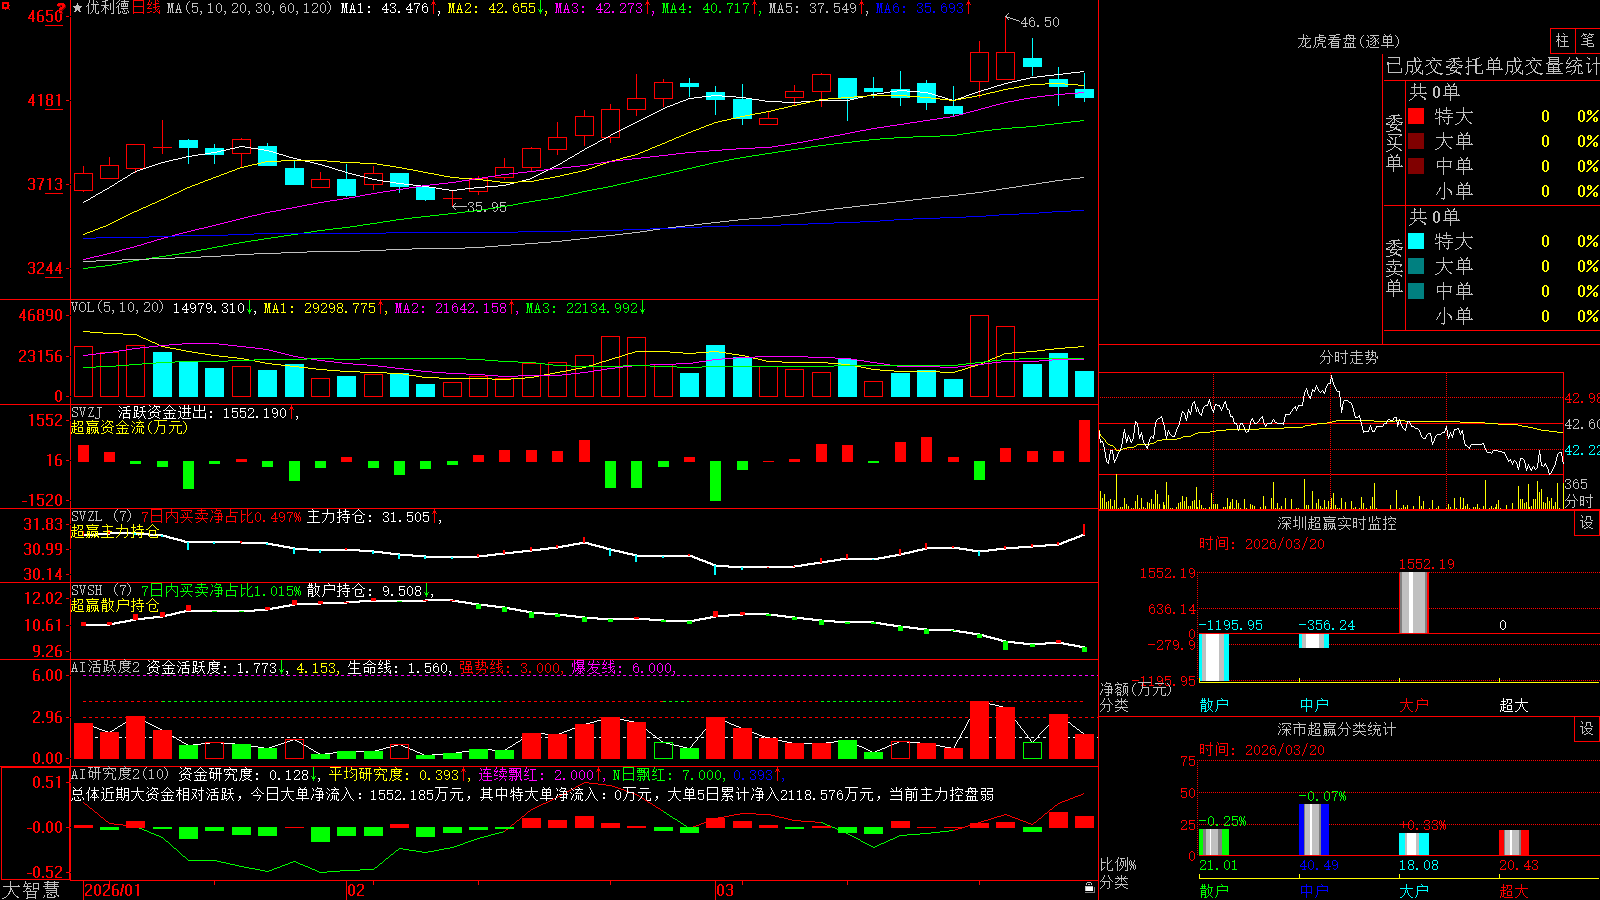The height and width of the screenshot is (900, 1600).
Task: Click the 超赢资金流(万元) yellow label
Action: 129,427
